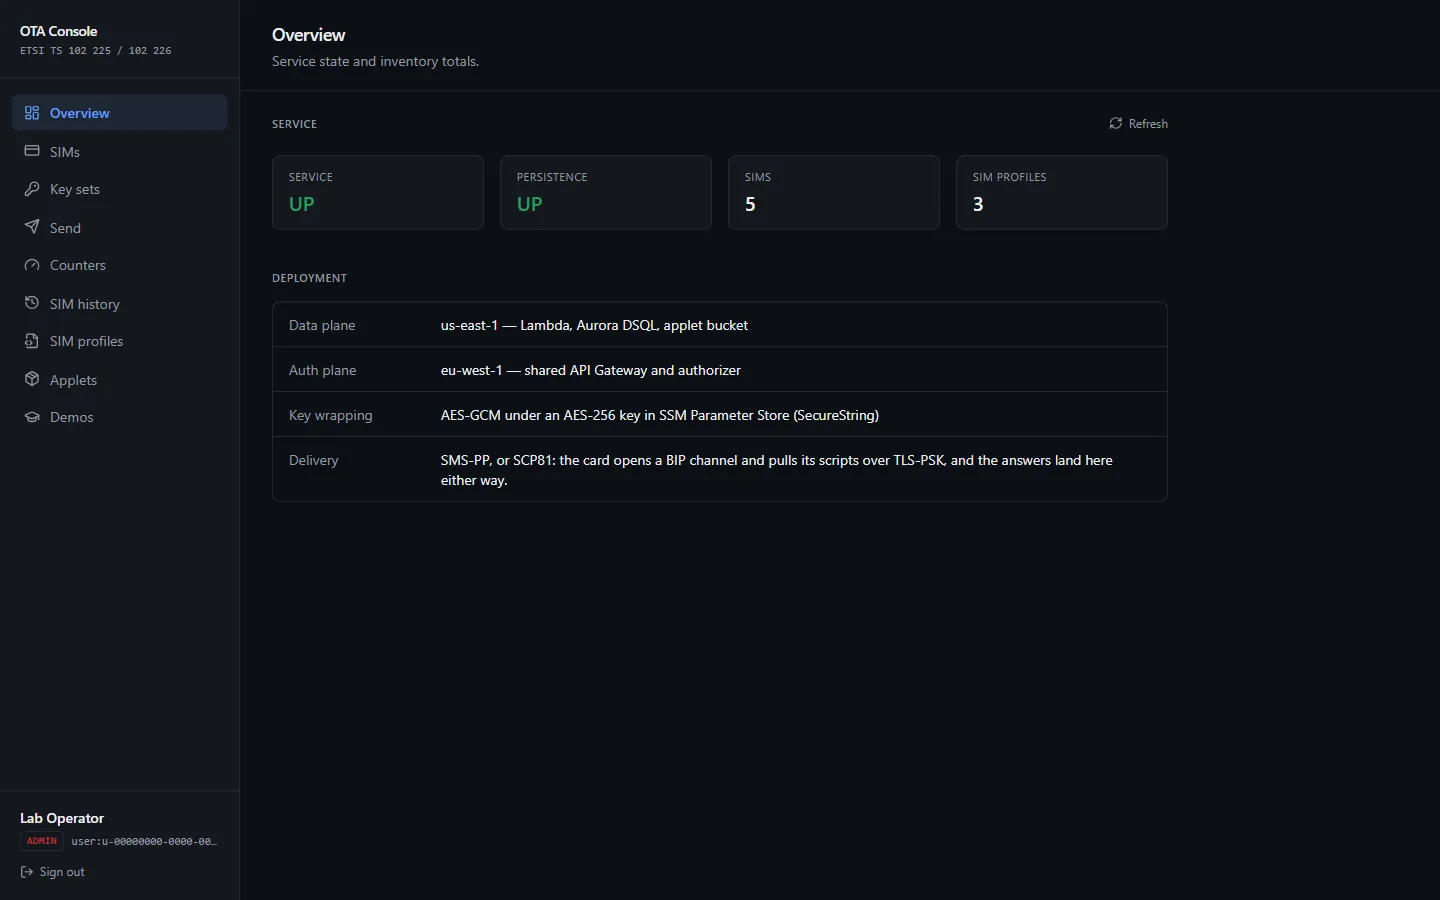This screenshot has width=1440, height=900.
Task: Click the Overview grid icon in sidebar
Action: (x=32, y=113)
